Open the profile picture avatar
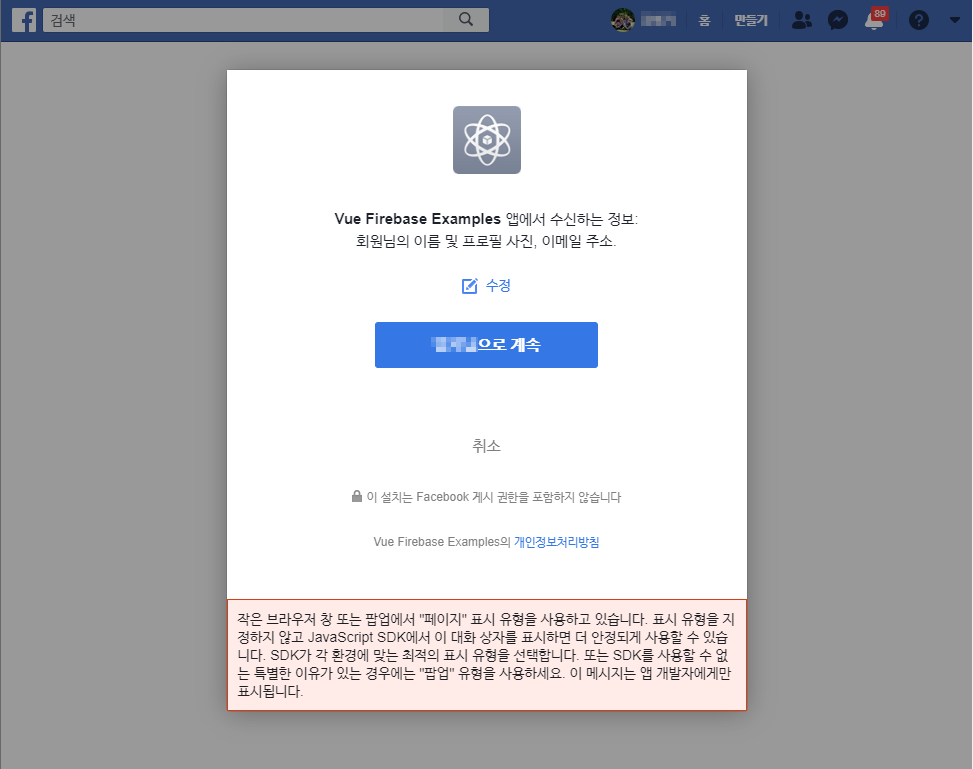This screenshot has height=769, width=973. point(622,20)
